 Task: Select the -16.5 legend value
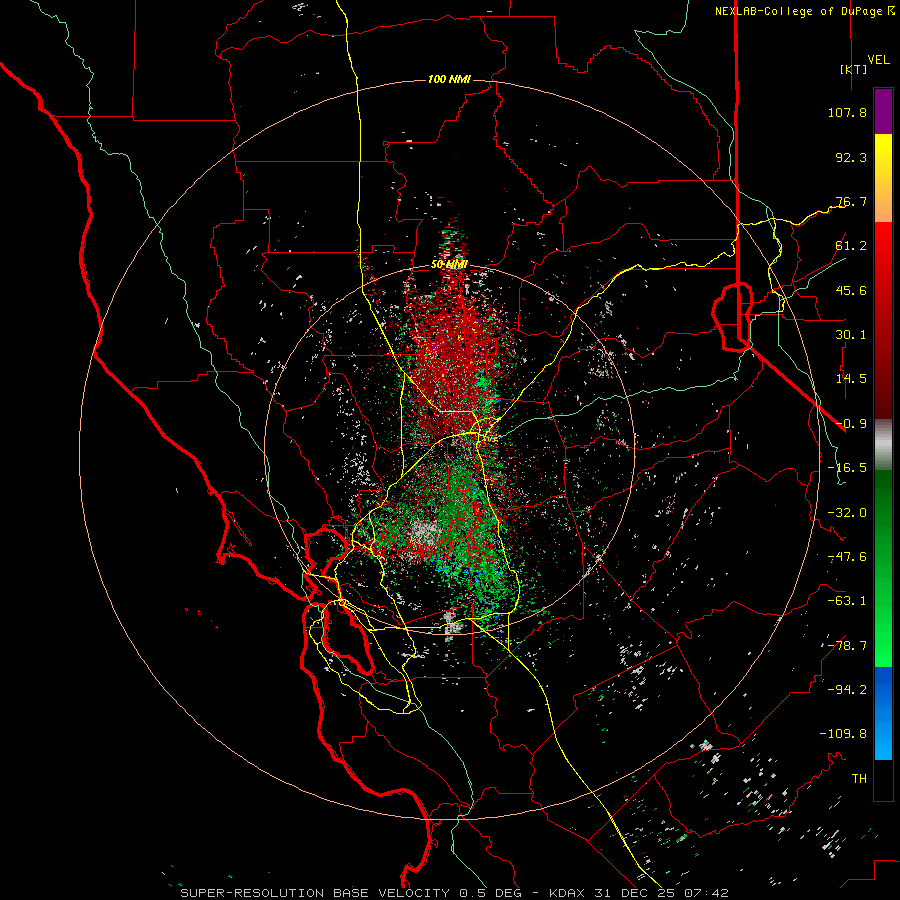847,468
